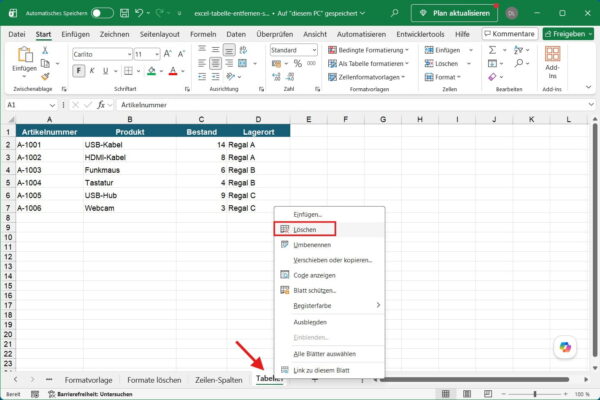Image resolution: width=600 pixels, height=400 pixels.
Task: Select cell with USB-Kabel
Action: pyautogui.click(x=130, y=145)
